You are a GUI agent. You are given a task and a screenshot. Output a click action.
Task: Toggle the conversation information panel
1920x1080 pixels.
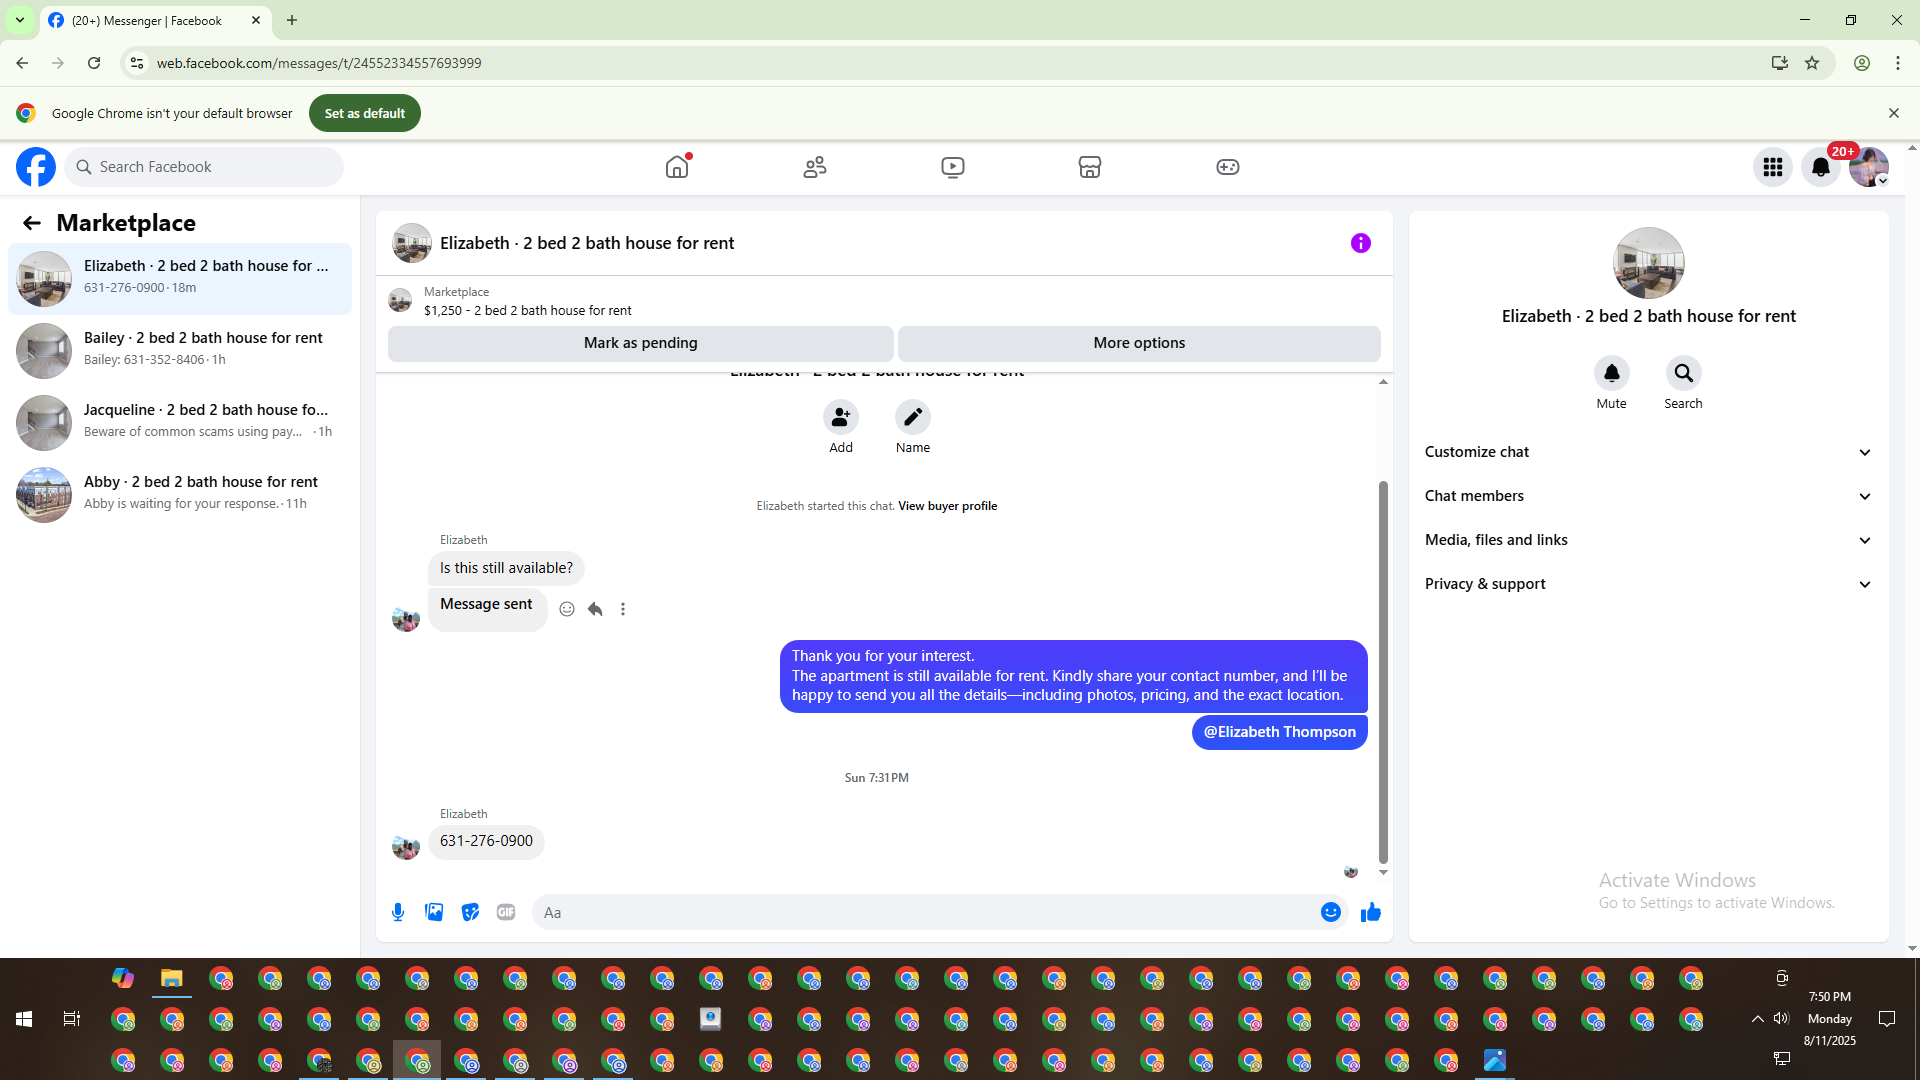pyautogui.click(x=1360, y=243)
